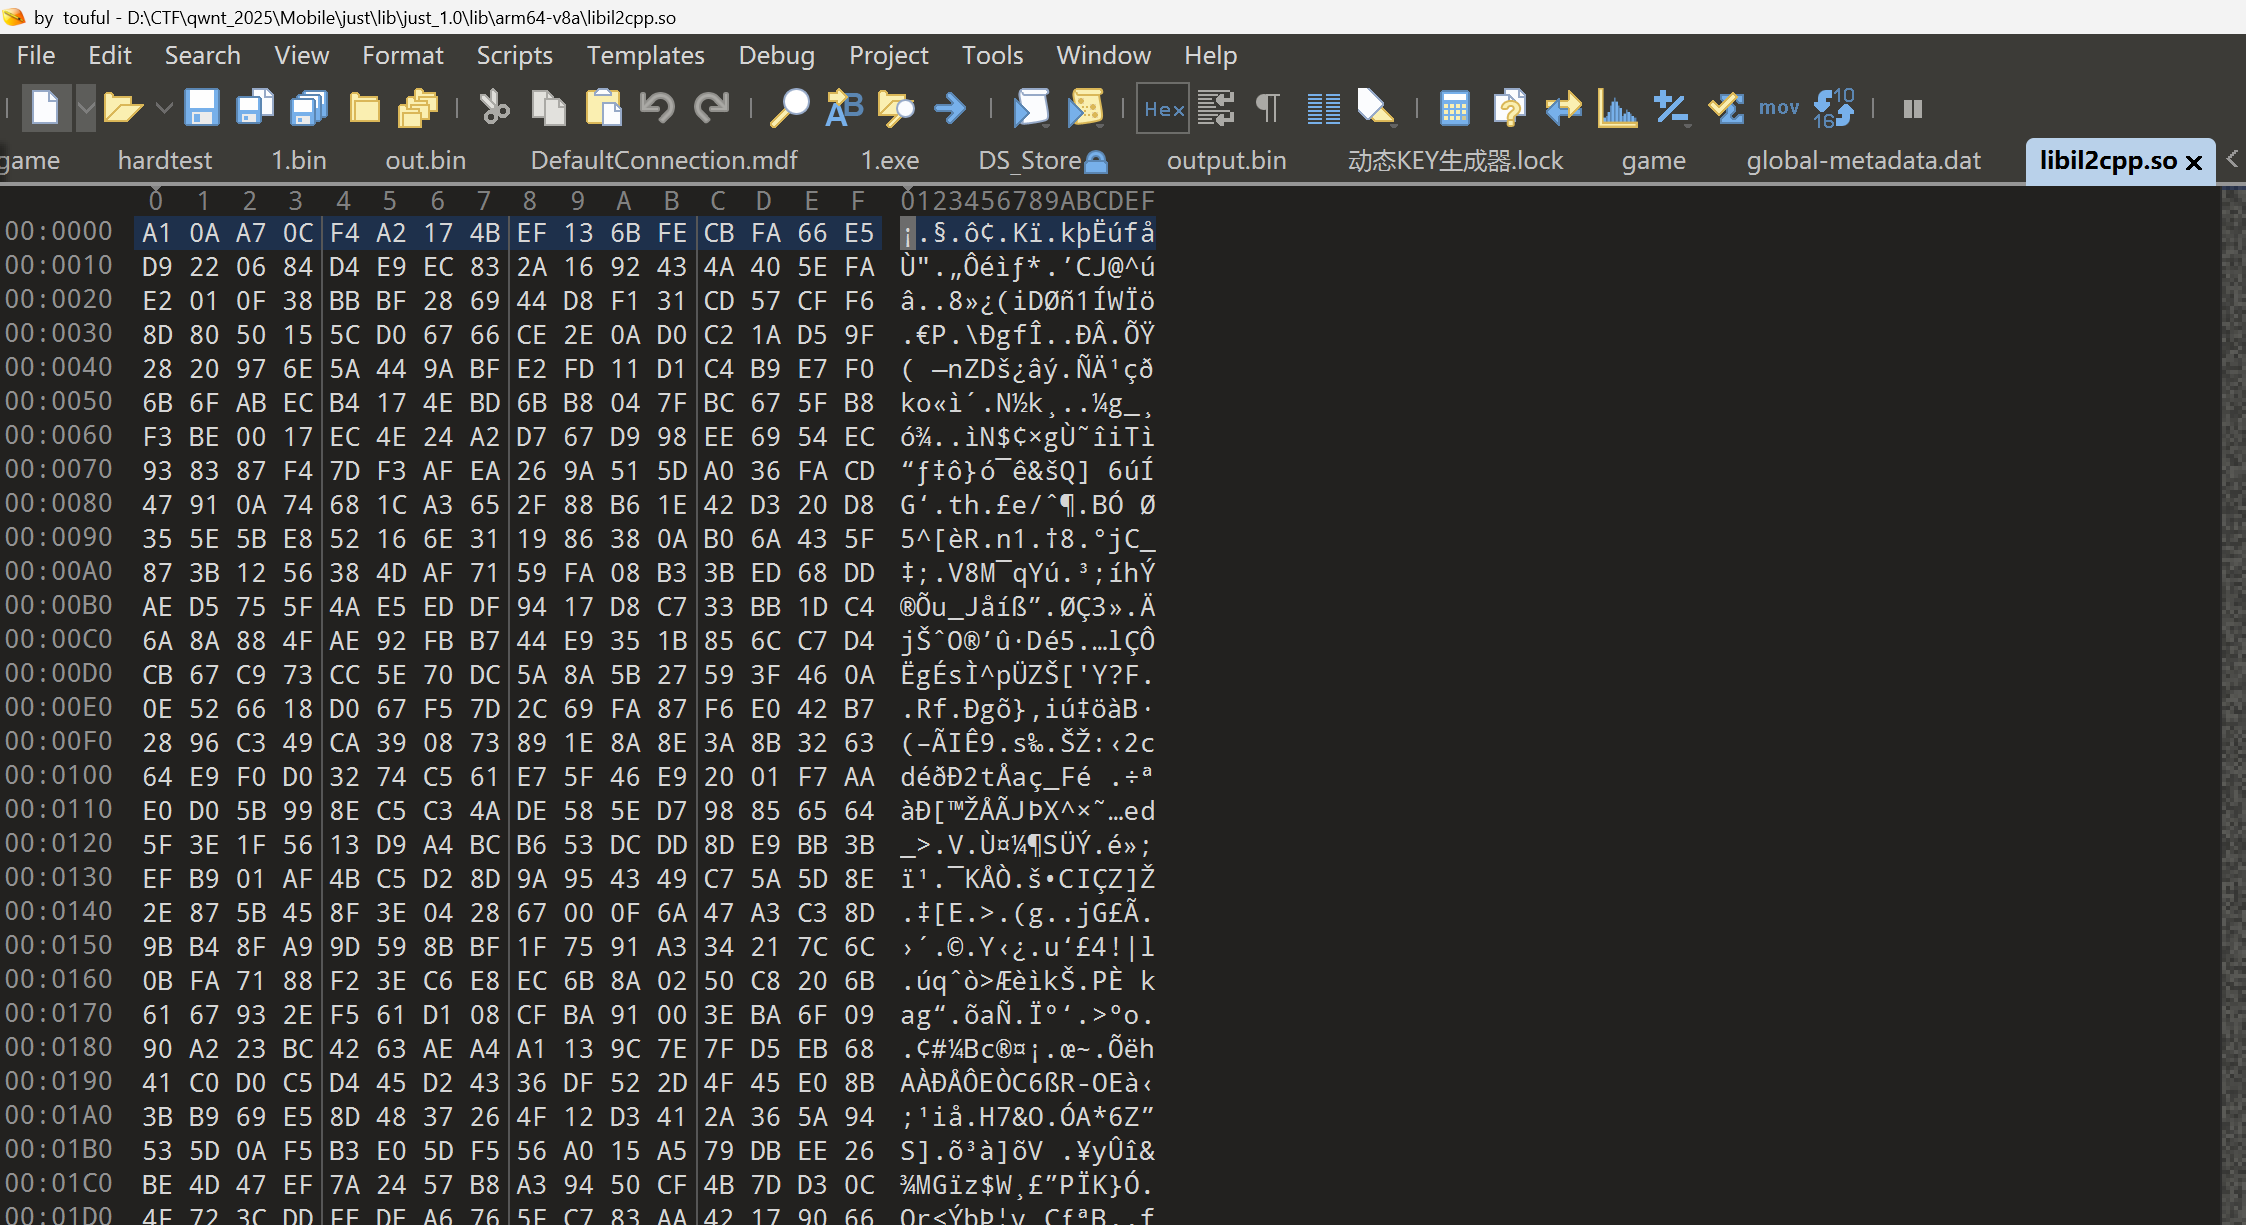Image resolution: width=2246 pixels, height=1225 pixels.
Task: Open the Find magnifier tool
Action: coord(789,108)
